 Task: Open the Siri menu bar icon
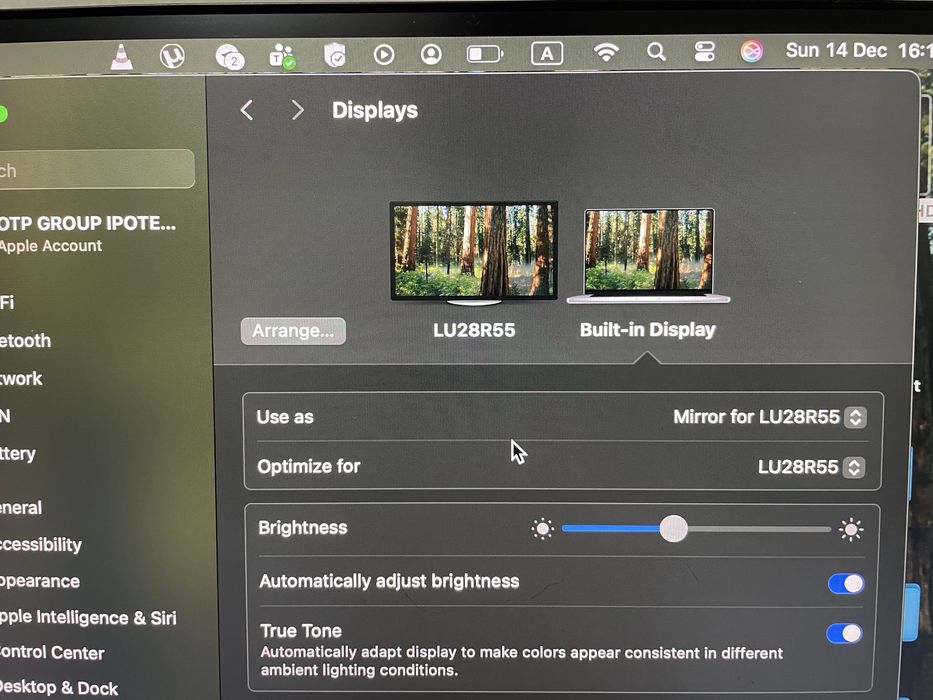[752, 51]
